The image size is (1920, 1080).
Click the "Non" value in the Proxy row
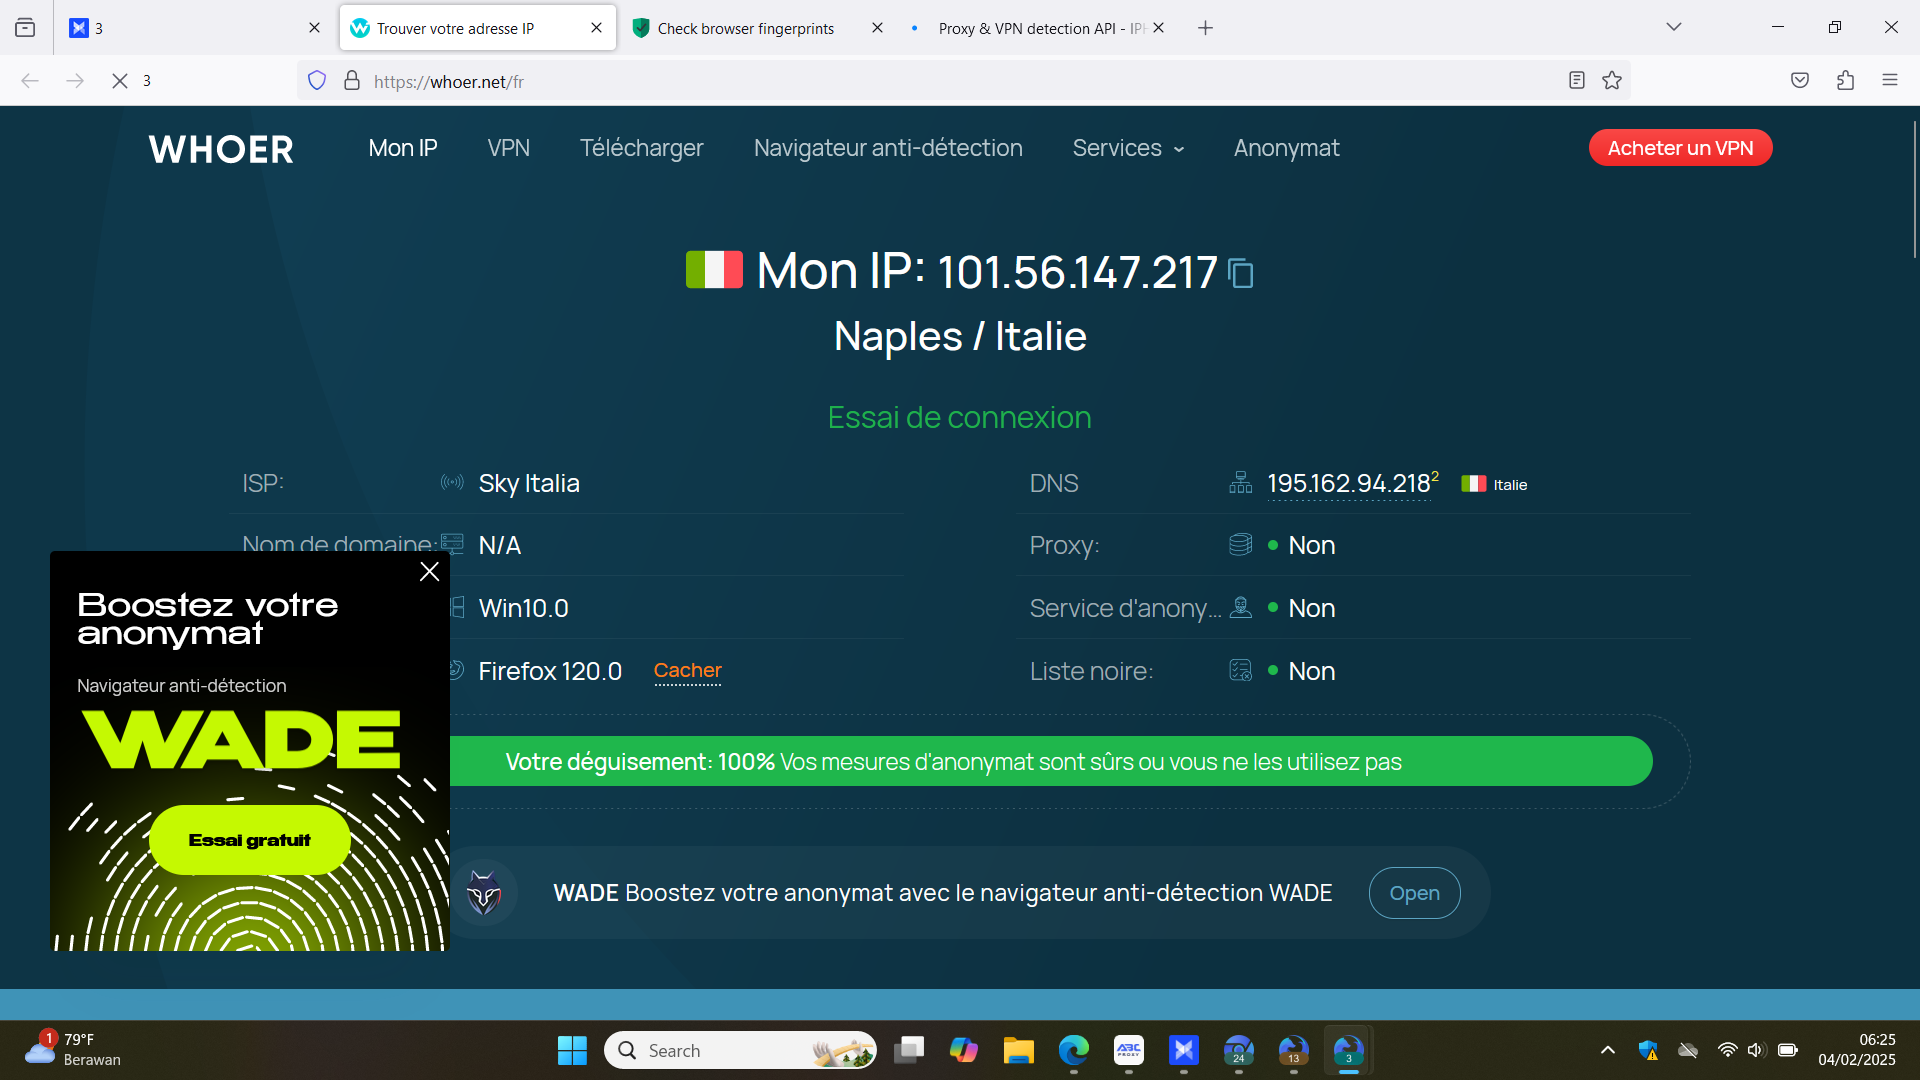tap(1312, 546)
